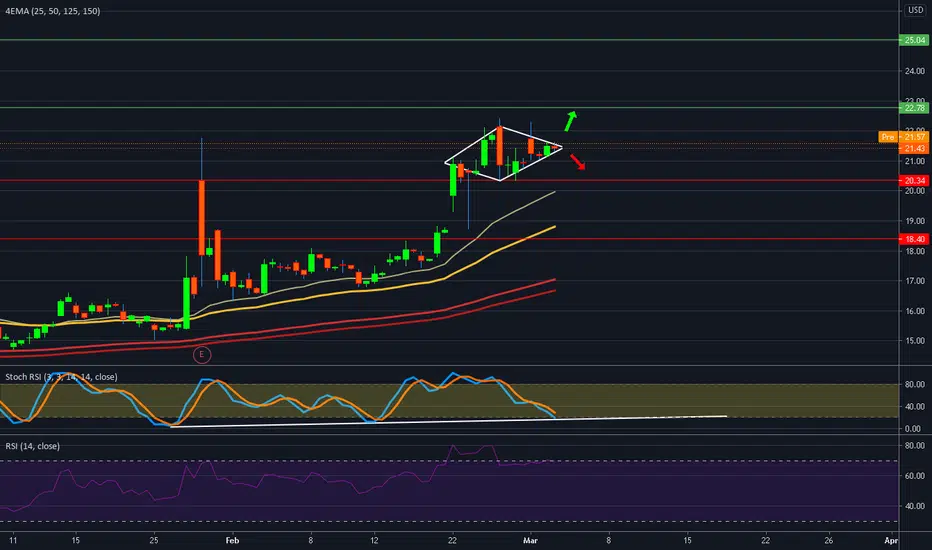Click the Apr date label on time axis
The image size is (932, 550).
pos(890,540)
